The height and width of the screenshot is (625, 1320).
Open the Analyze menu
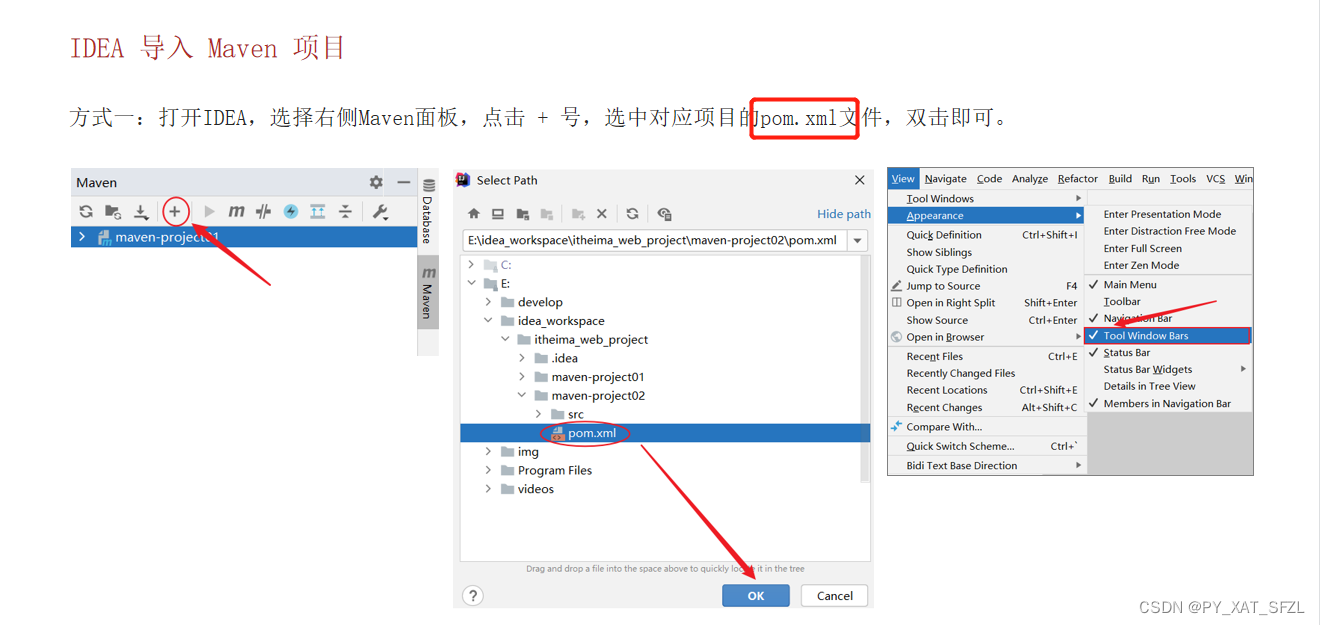1029,178
